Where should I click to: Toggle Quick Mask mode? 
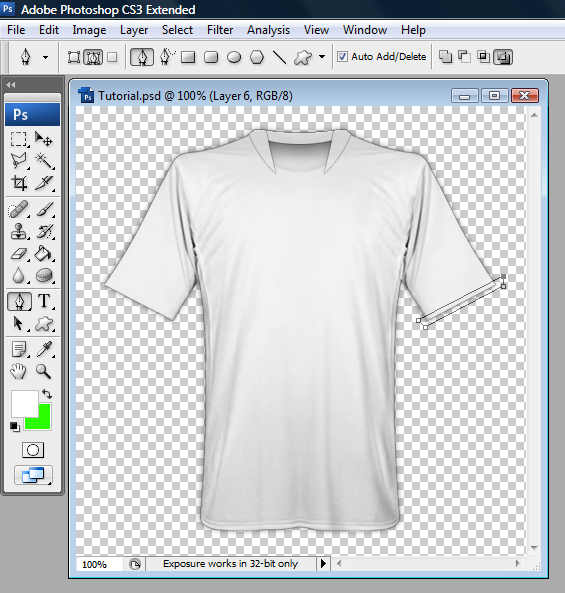coord(33,450)
